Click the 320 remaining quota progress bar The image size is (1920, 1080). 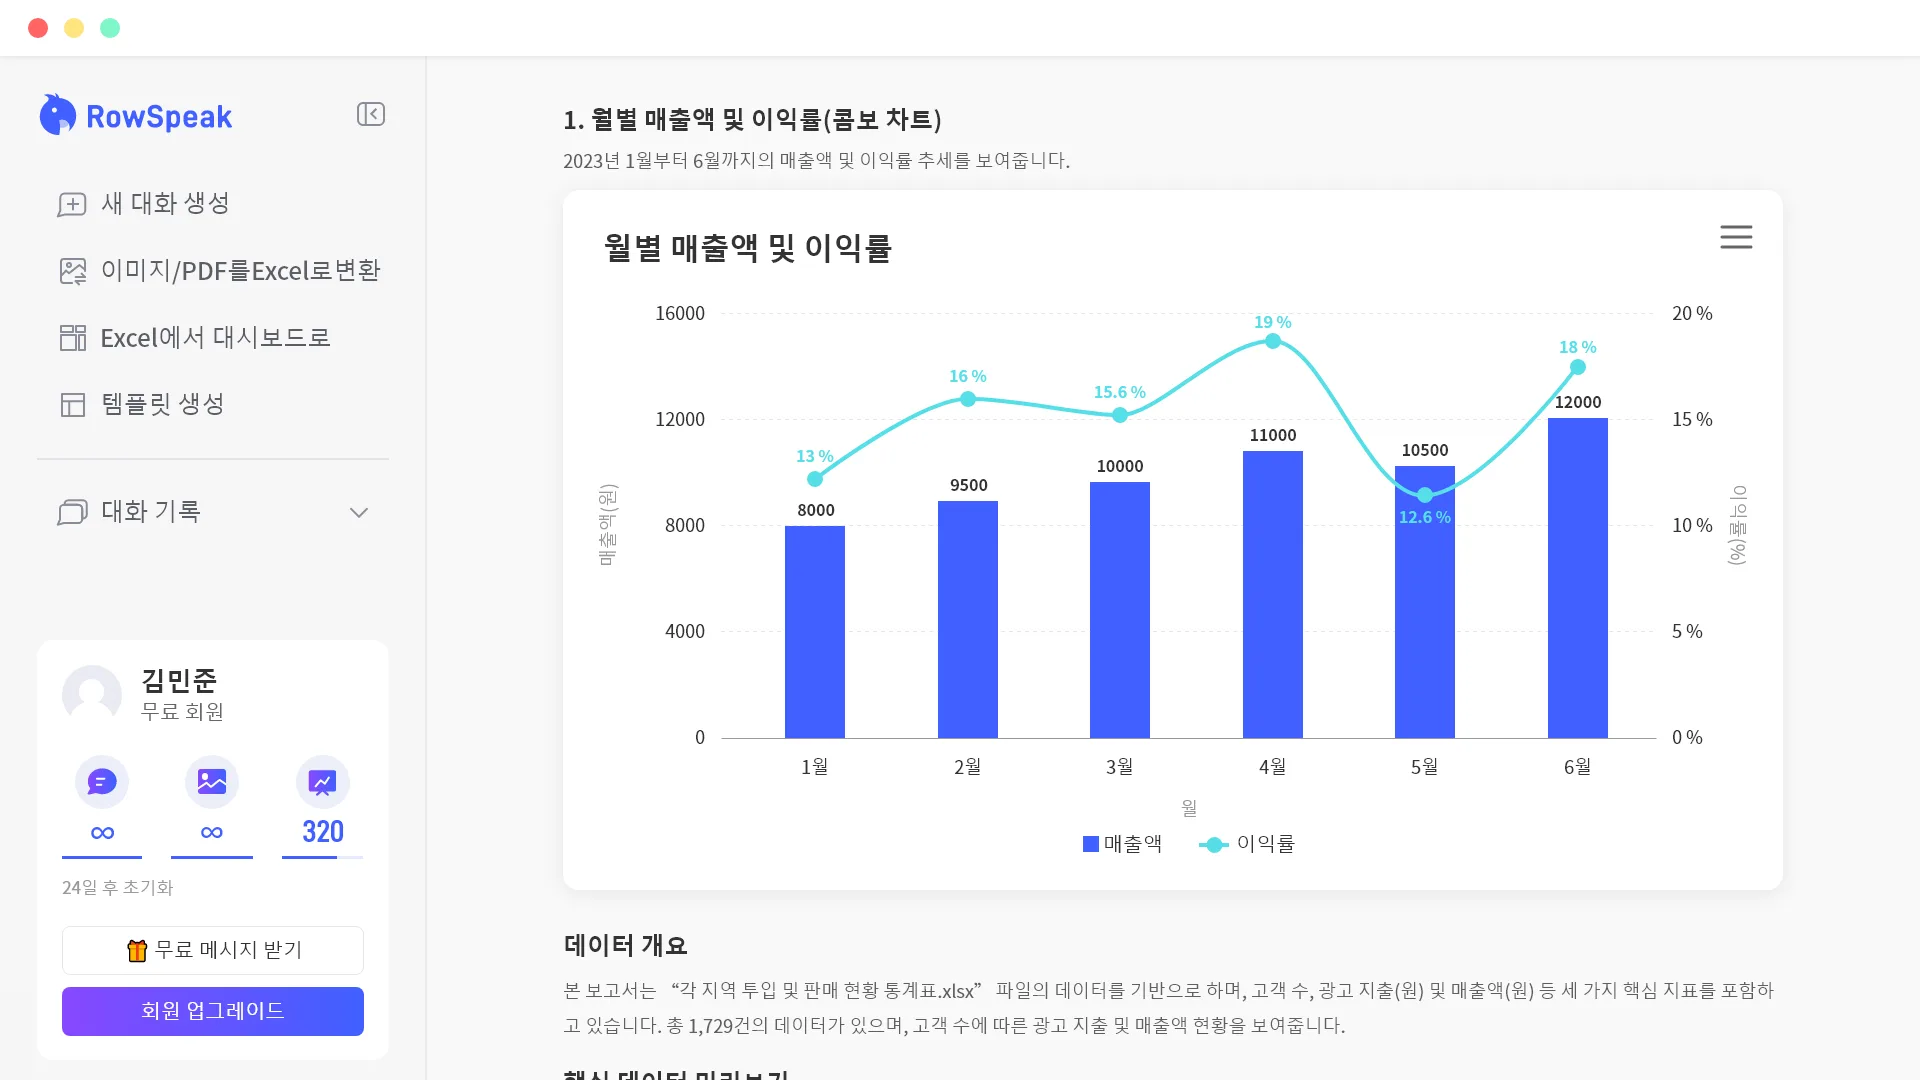tap(322, 857)
